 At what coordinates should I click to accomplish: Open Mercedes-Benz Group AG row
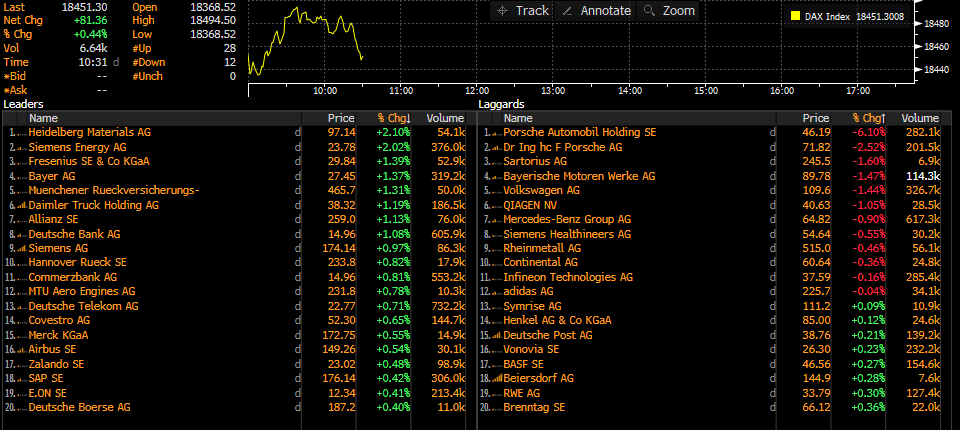tap(567, 219)
